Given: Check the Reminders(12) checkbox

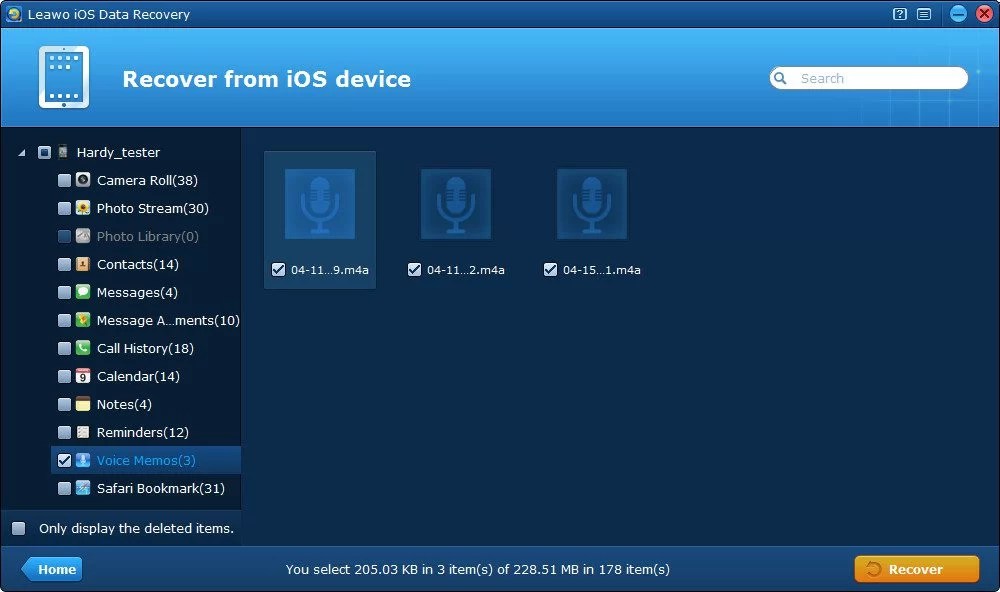Looking at the screenshot, I should pyautogui.click(x=64, y=432).
